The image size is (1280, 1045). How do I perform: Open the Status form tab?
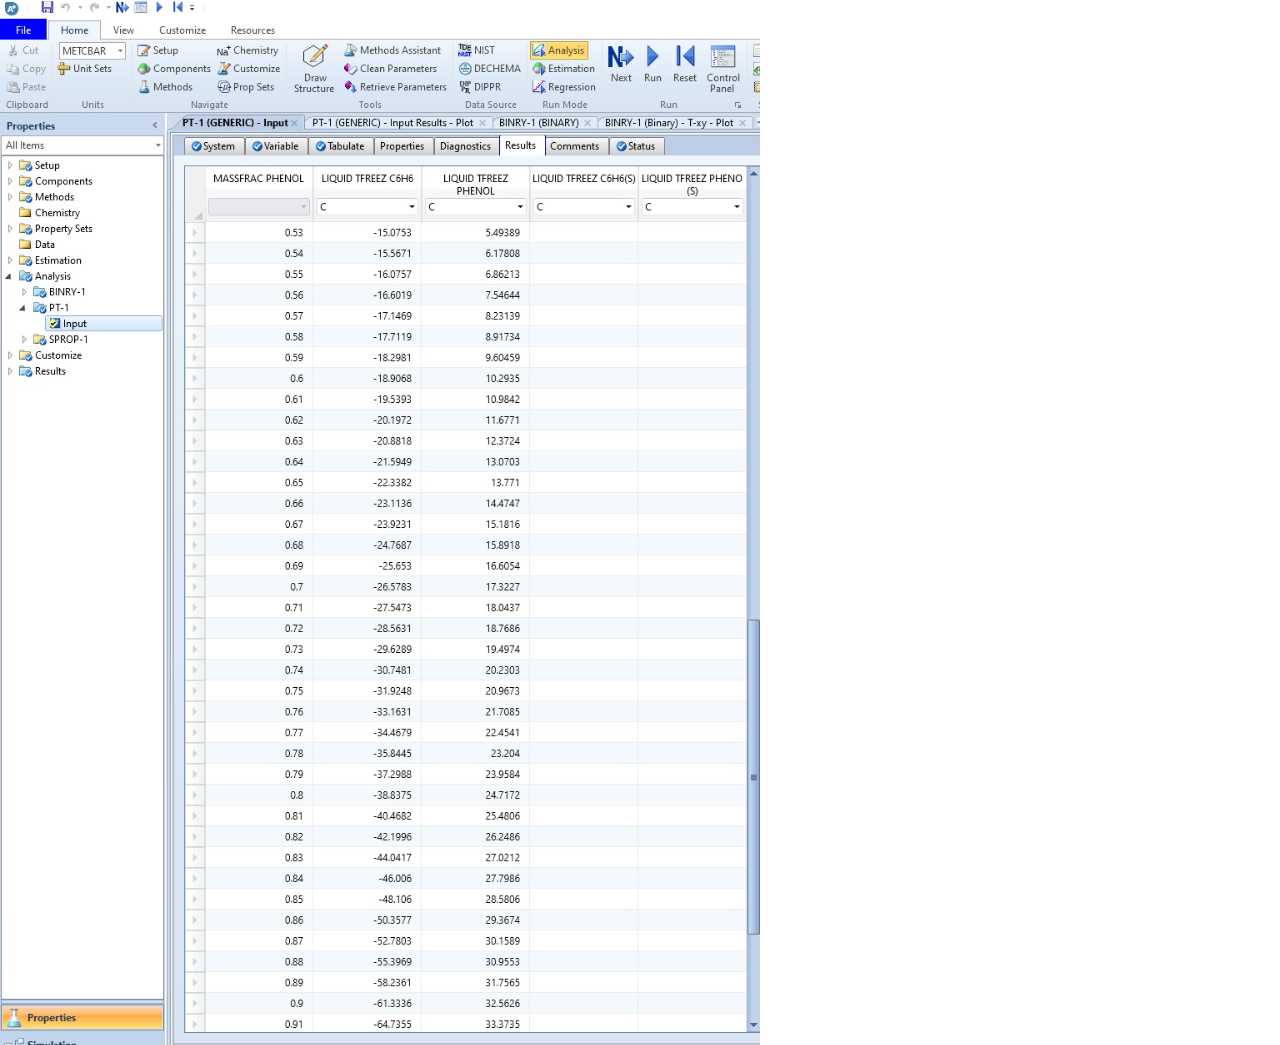click(x=636, y=146)
